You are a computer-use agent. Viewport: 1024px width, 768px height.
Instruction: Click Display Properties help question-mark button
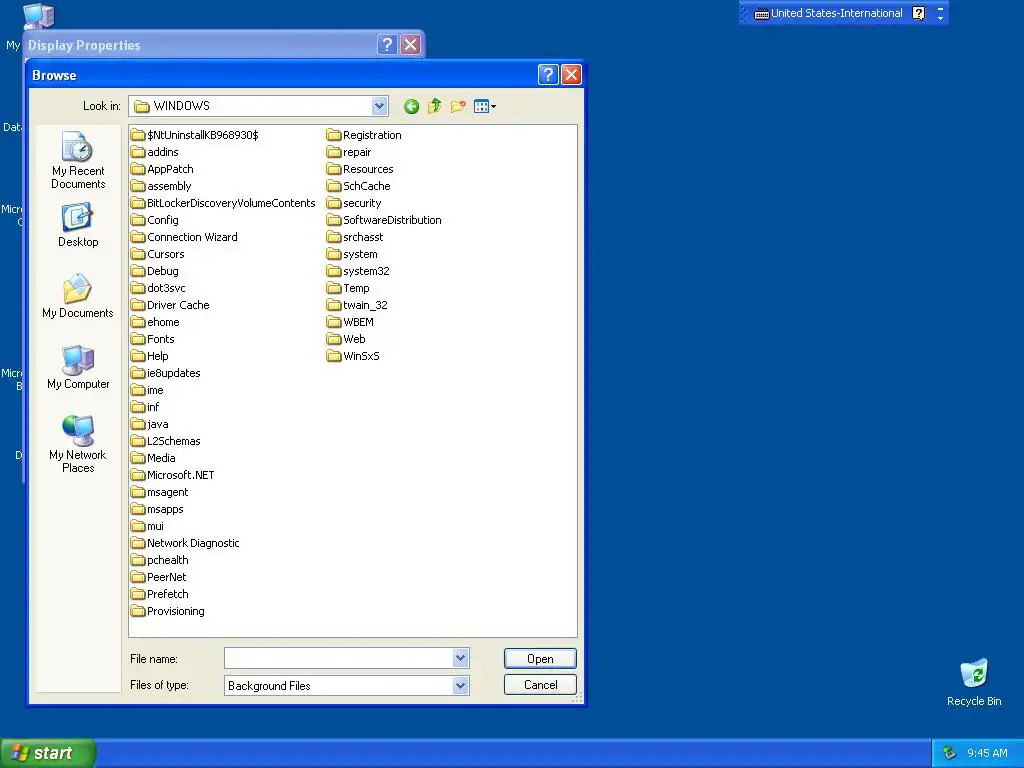pyautogui.click(x=387, y=44)
